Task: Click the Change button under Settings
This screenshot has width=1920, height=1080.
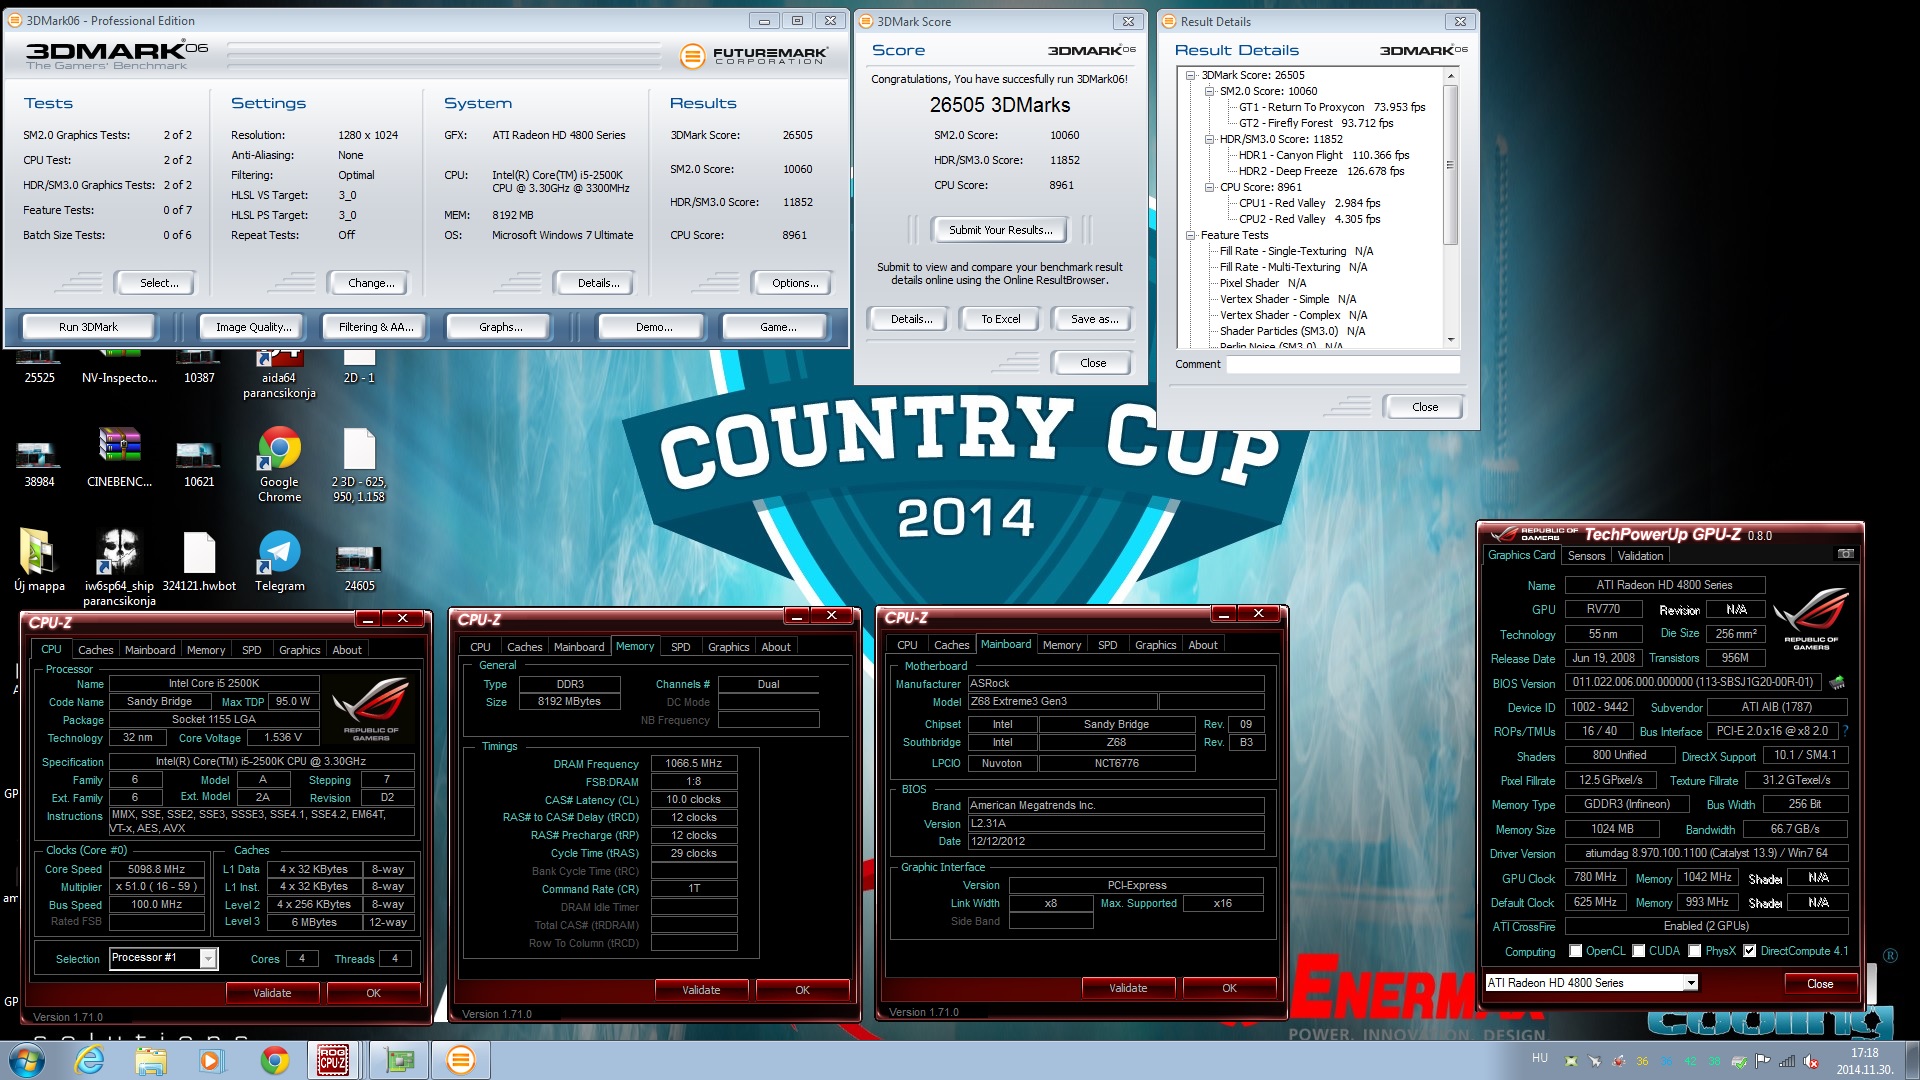Action: 371,283
